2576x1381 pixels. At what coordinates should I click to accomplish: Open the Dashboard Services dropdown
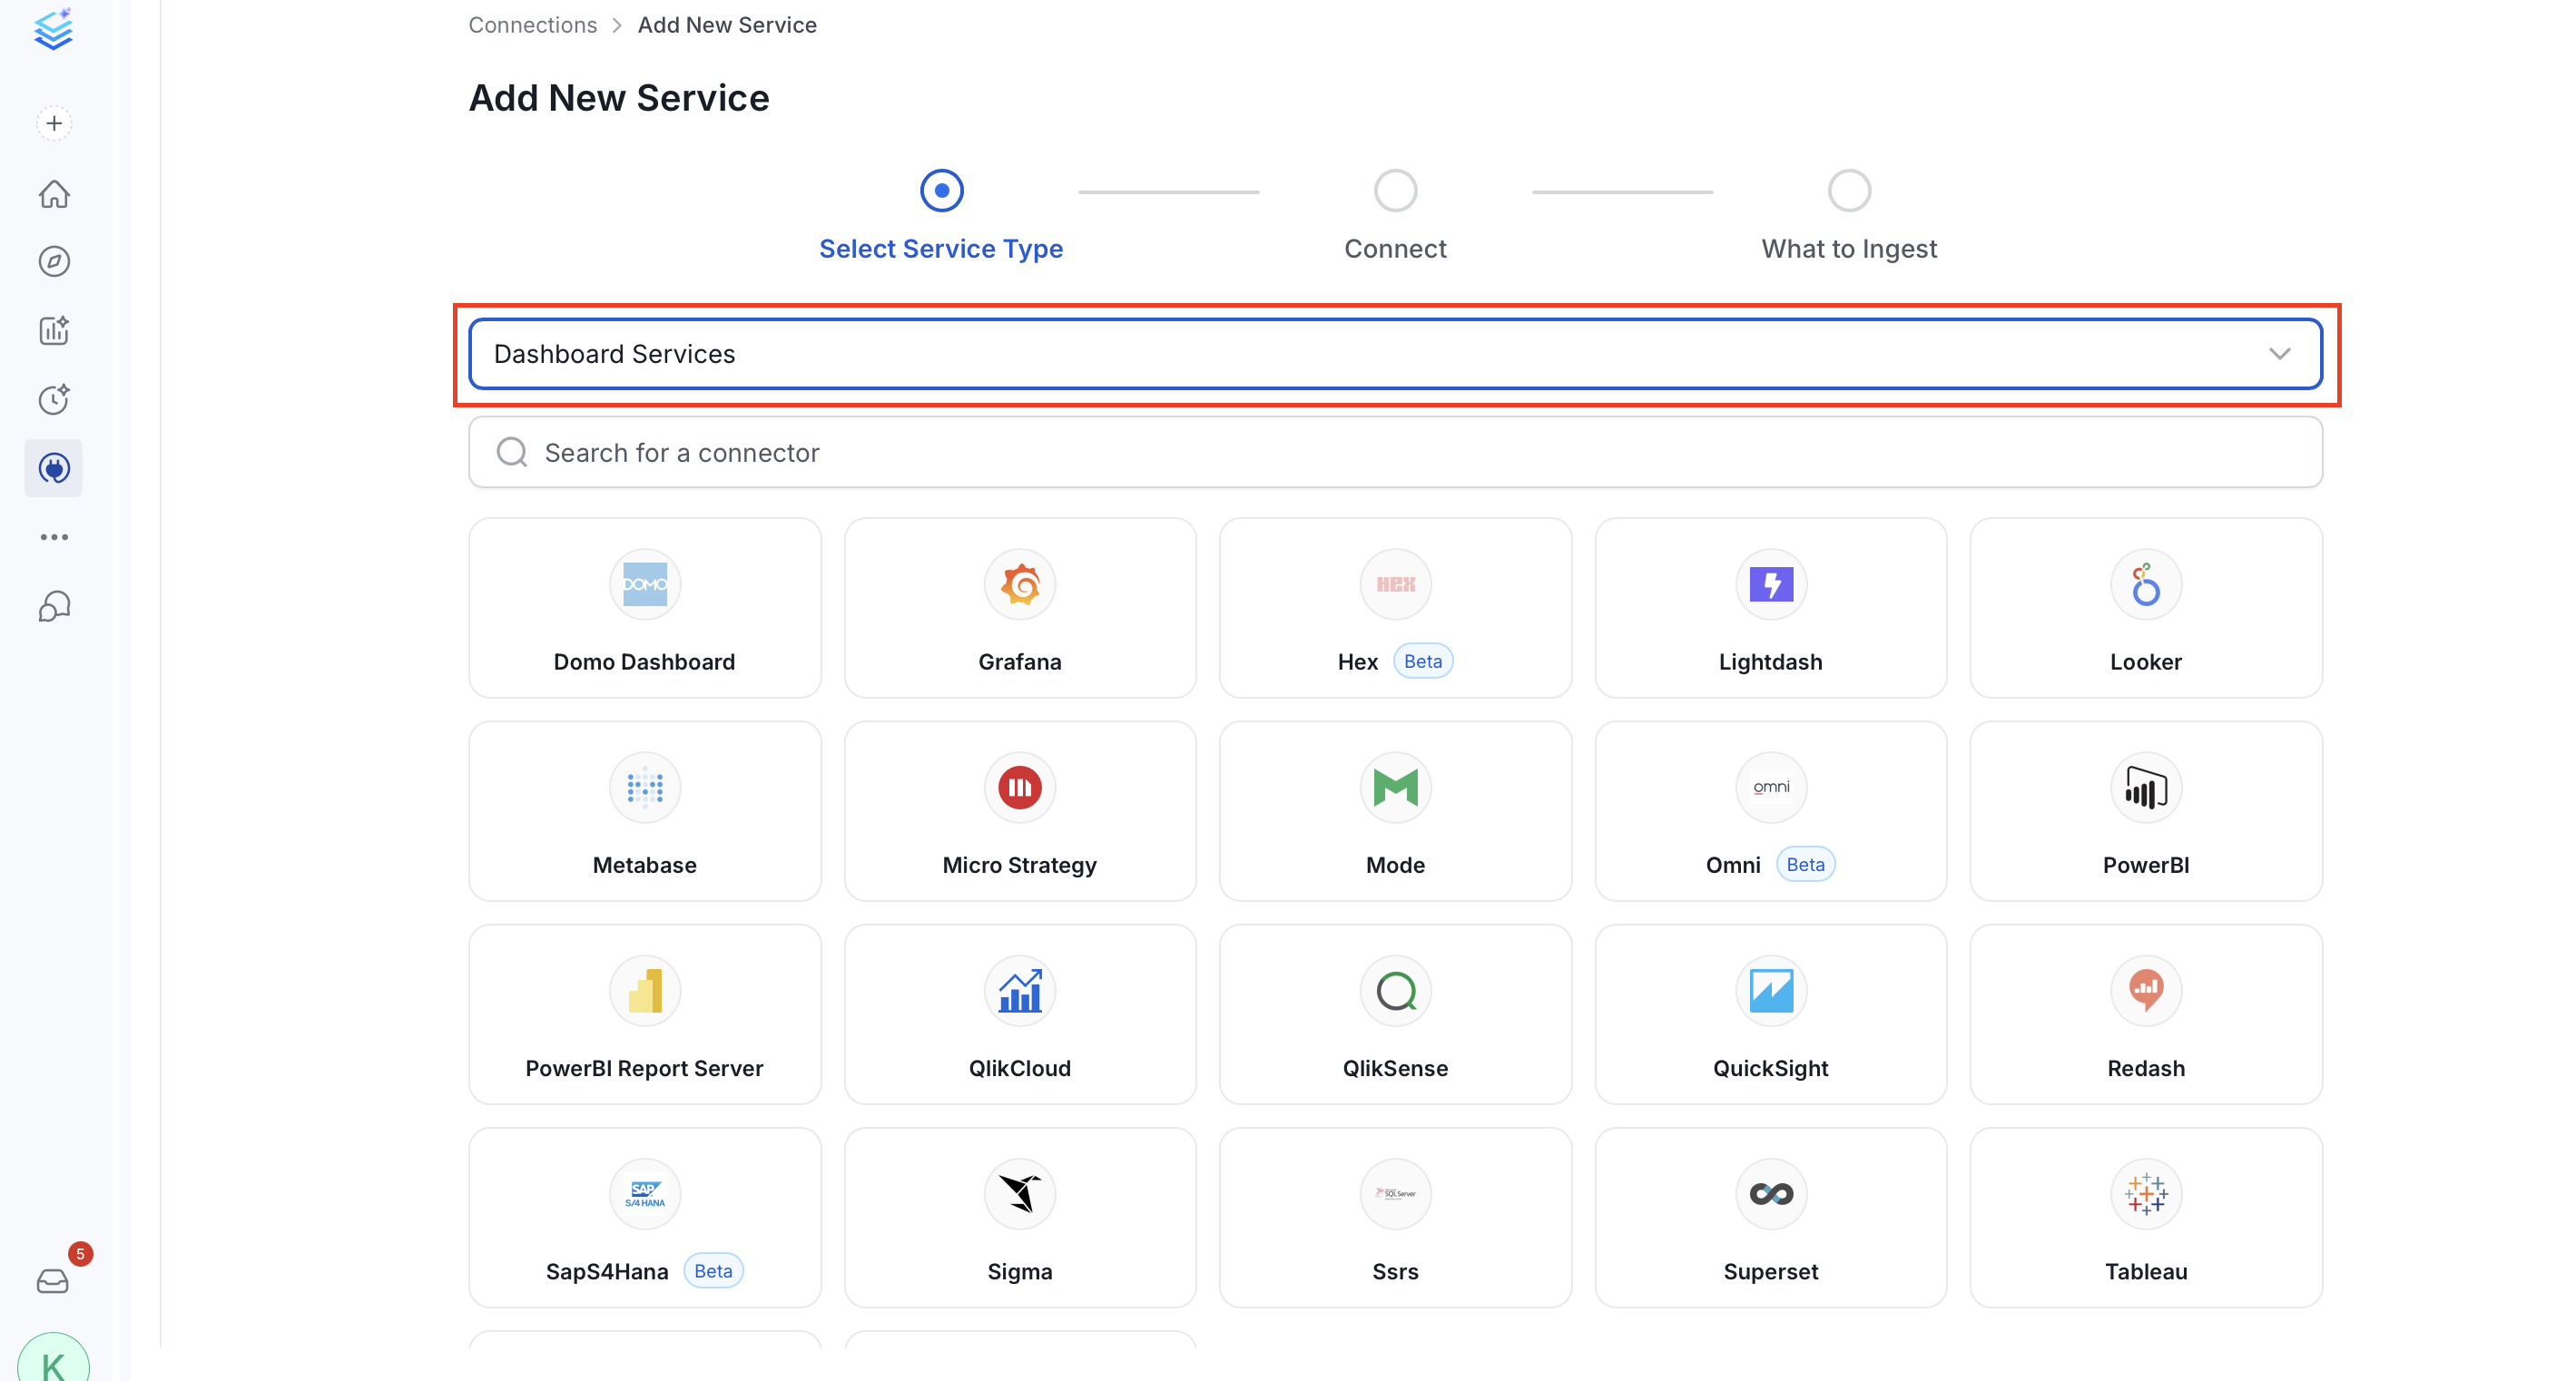pos(1395,354)
